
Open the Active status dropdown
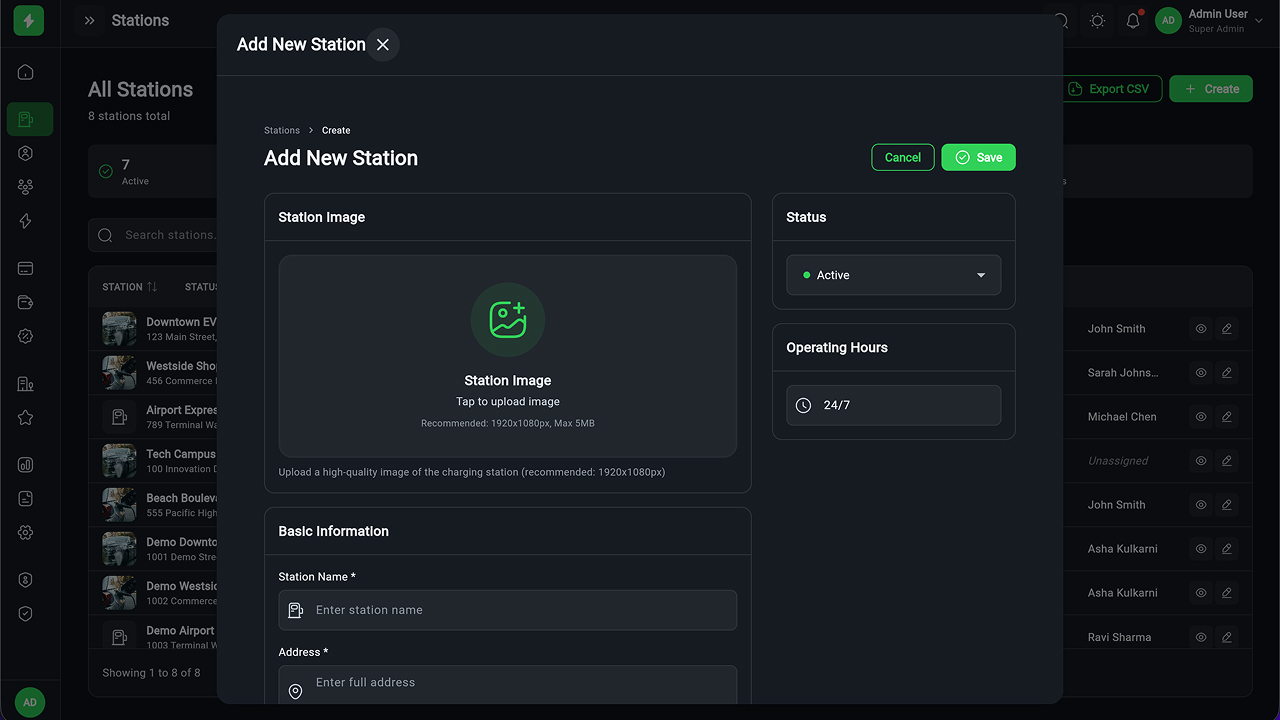893,275
